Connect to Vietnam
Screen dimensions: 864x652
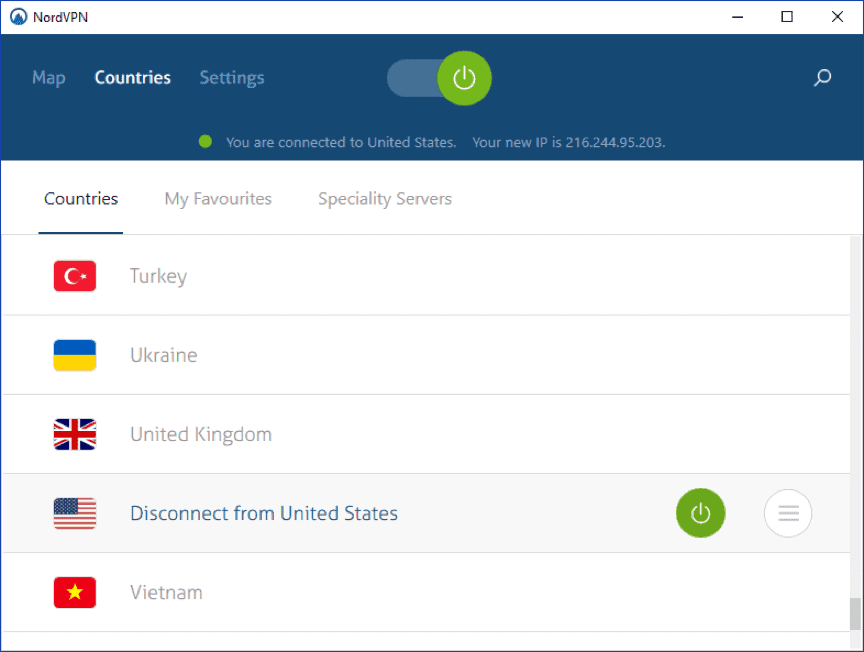tap(426, 592)
